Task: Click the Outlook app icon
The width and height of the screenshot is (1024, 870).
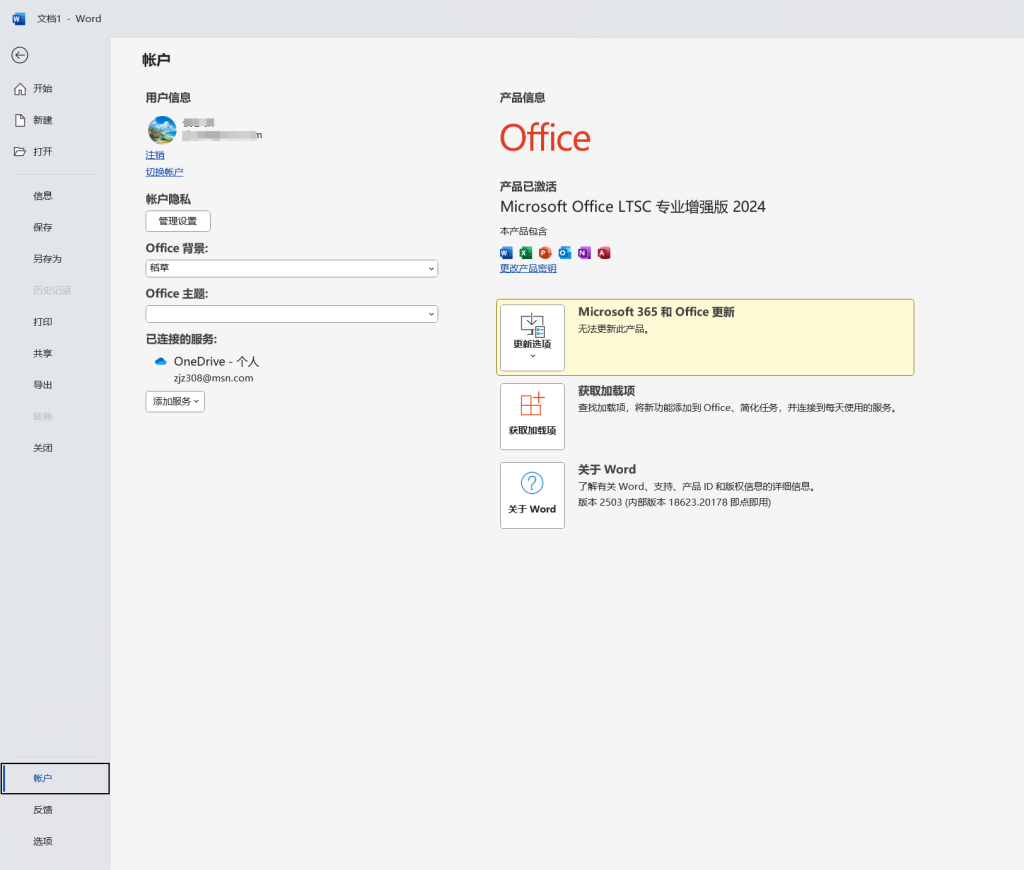Action: click(x=565, y=253)
